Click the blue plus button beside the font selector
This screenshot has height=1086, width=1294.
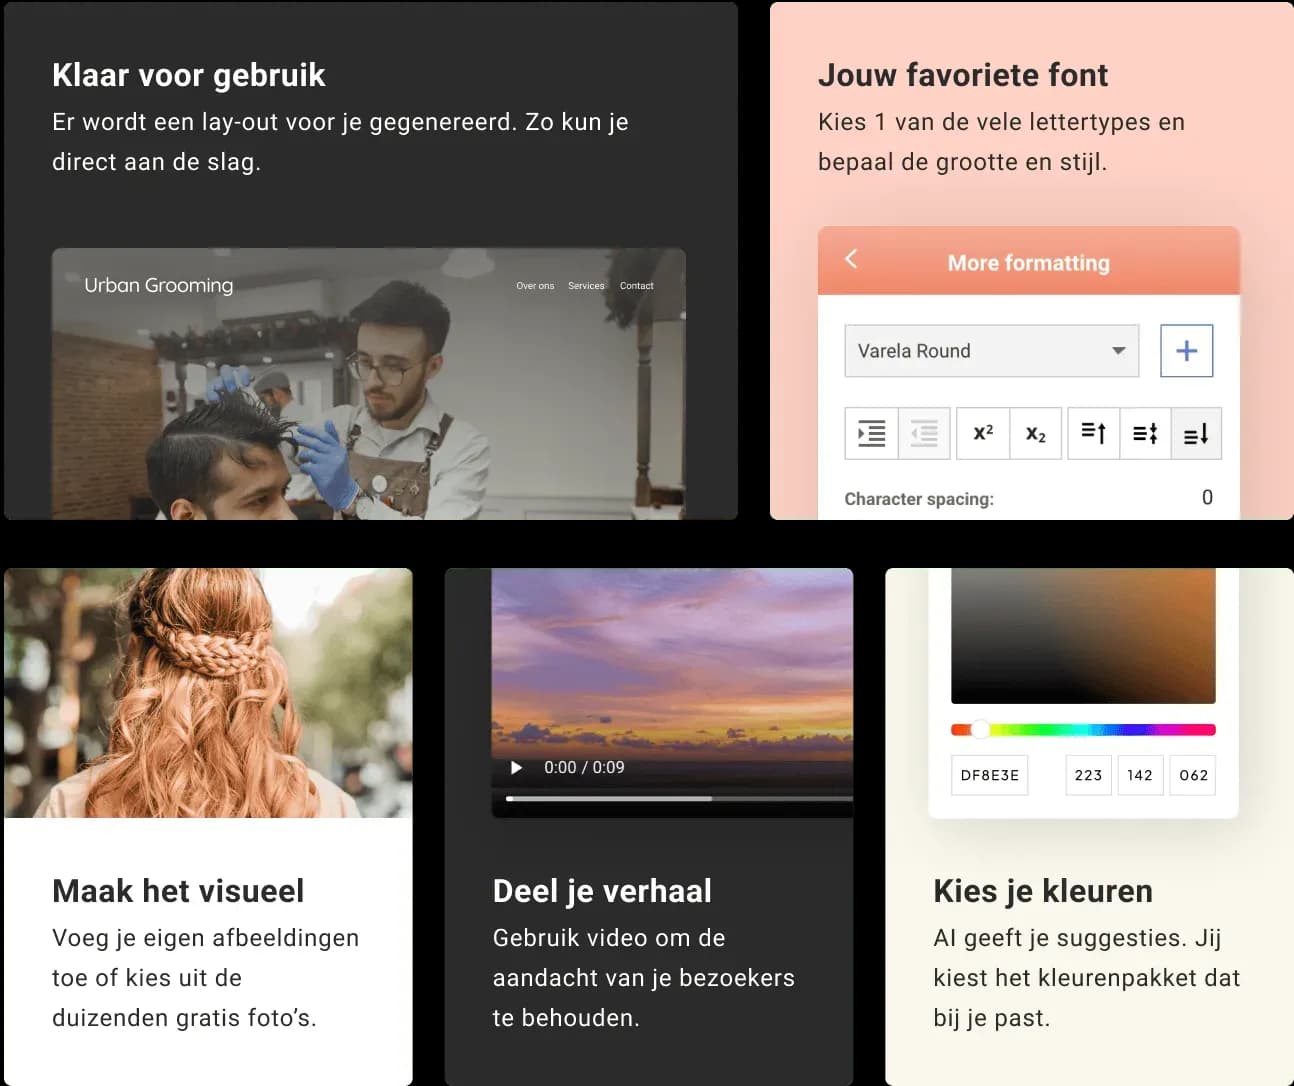pyautogui.click(x=1186, y=351)
